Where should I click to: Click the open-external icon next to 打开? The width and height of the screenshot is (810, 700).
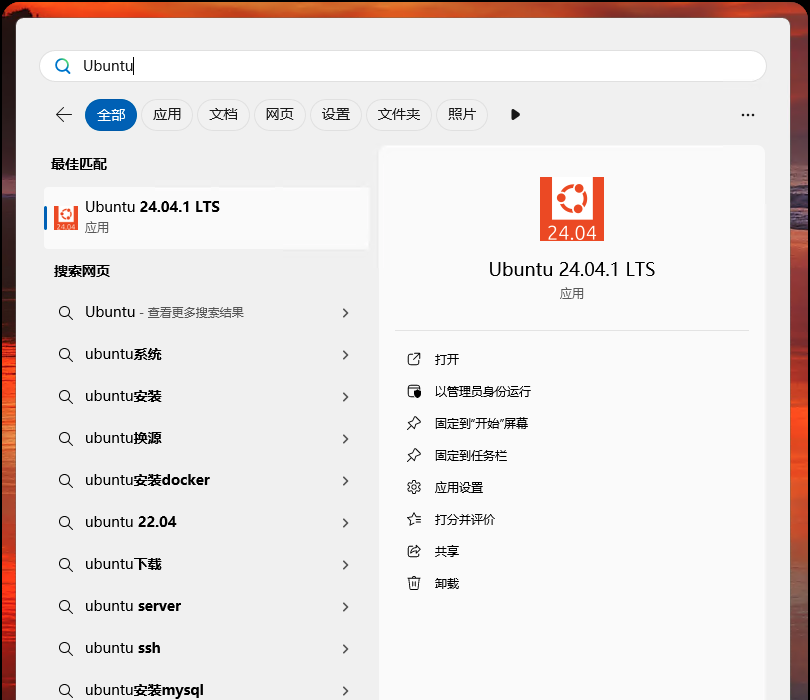coord(414,359)
